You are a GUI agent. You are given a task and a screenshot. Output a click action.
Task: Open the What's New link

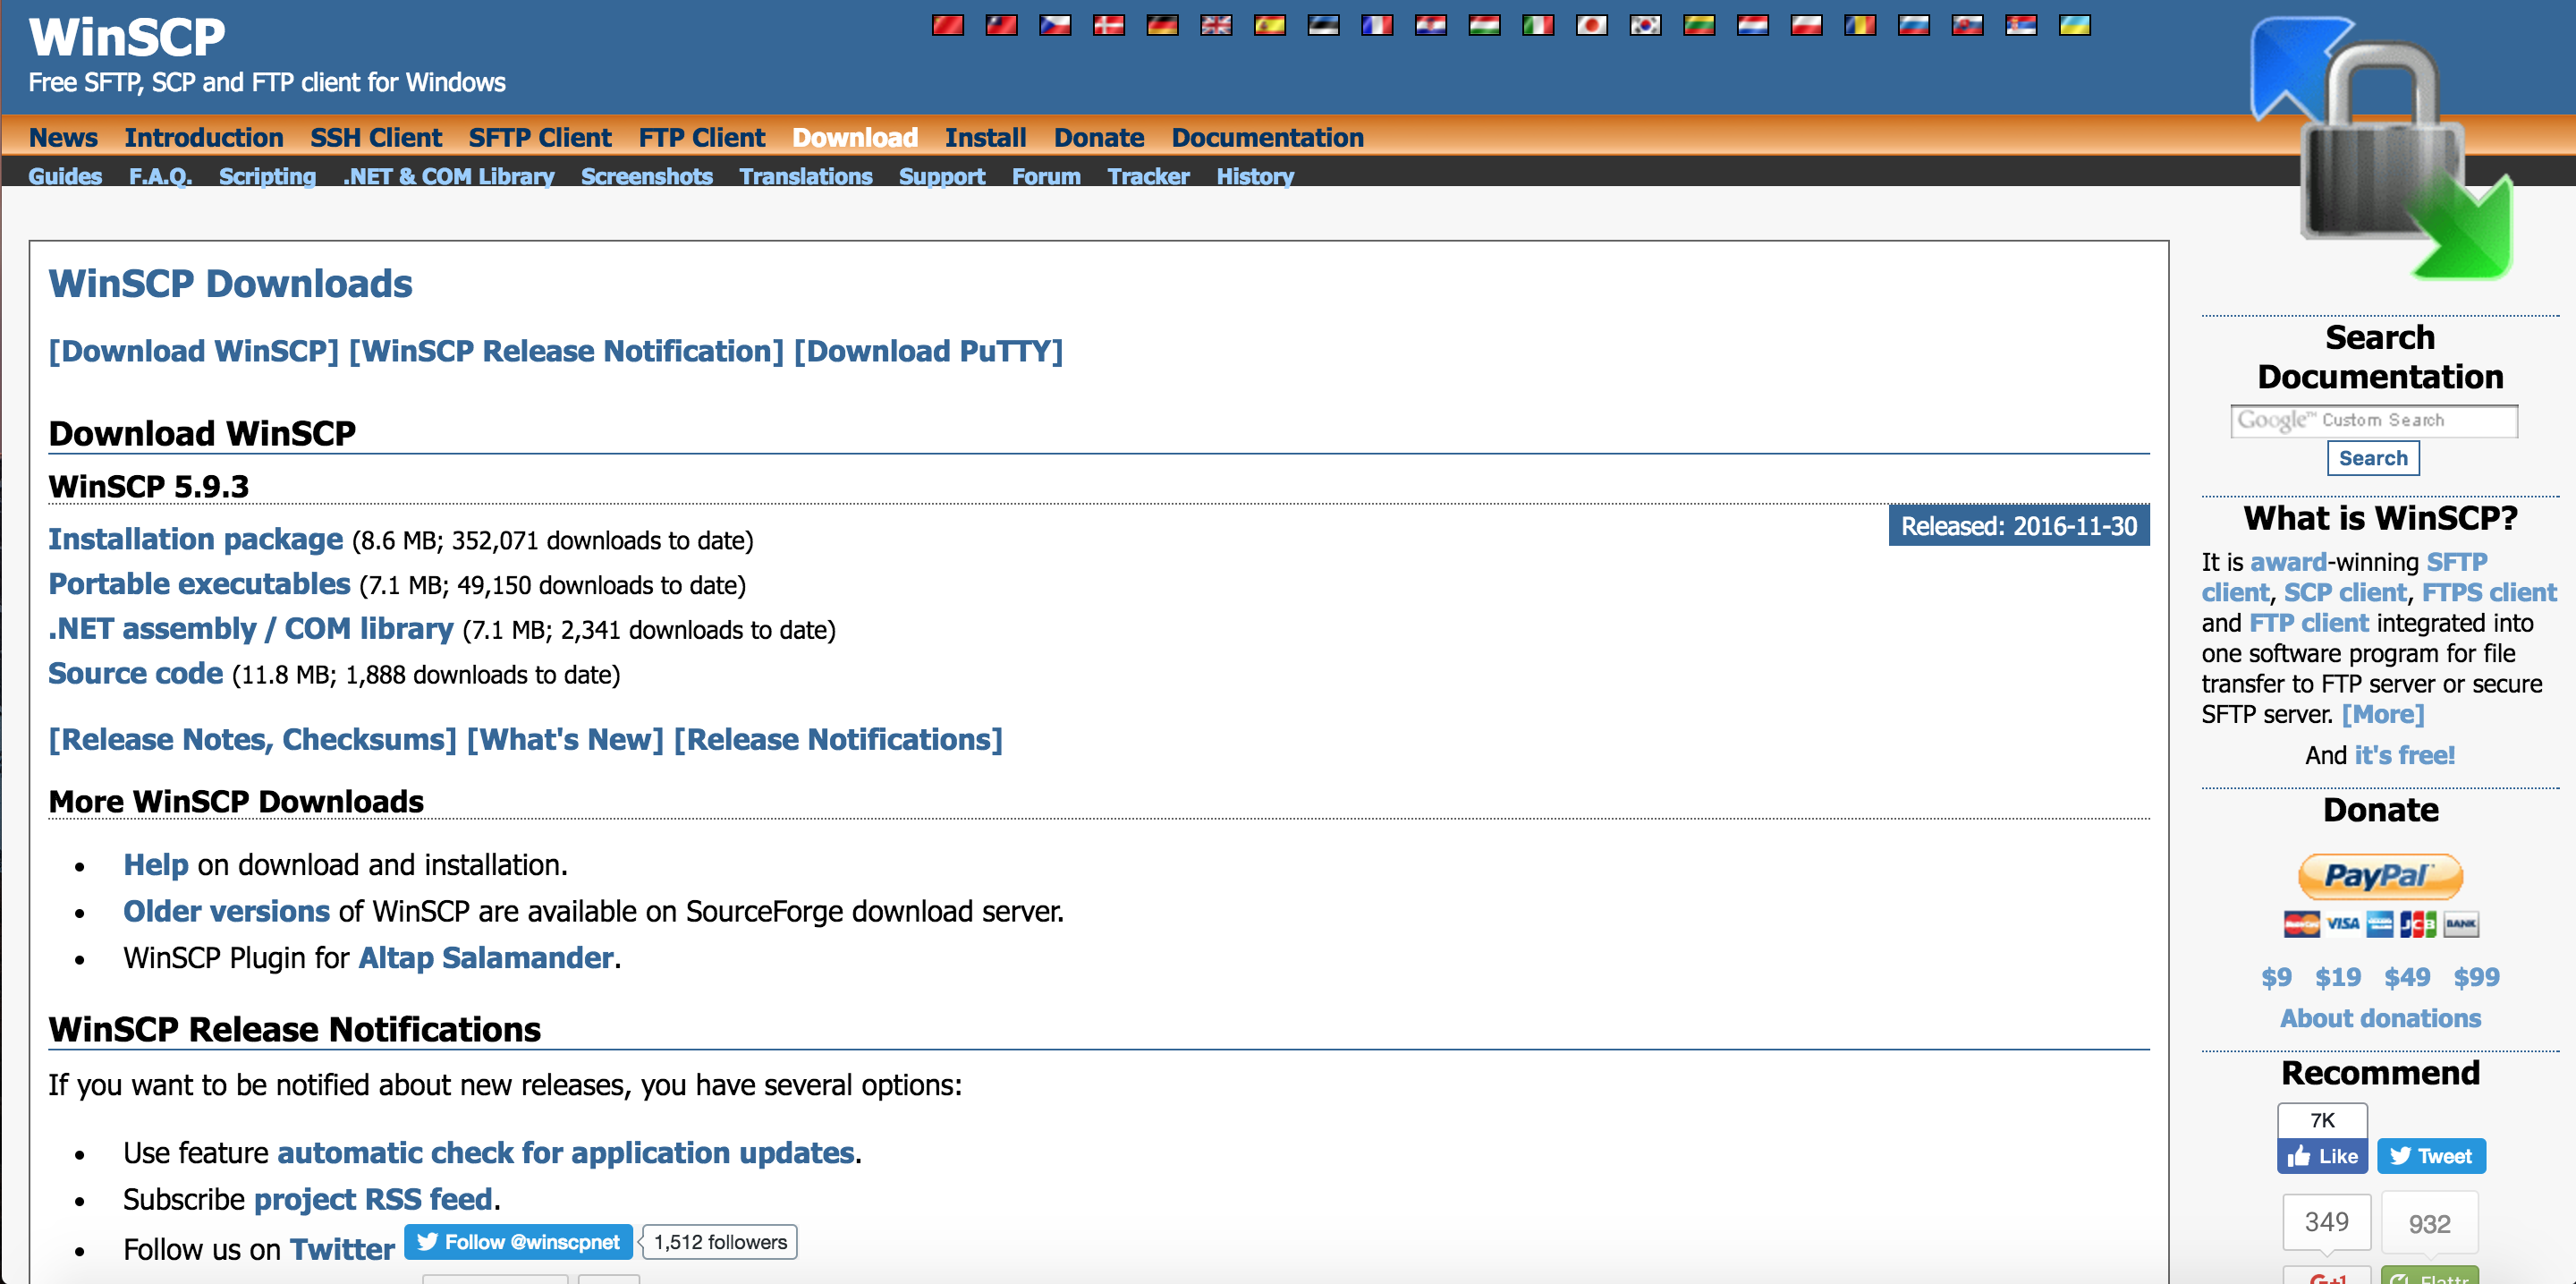point(565,740)
